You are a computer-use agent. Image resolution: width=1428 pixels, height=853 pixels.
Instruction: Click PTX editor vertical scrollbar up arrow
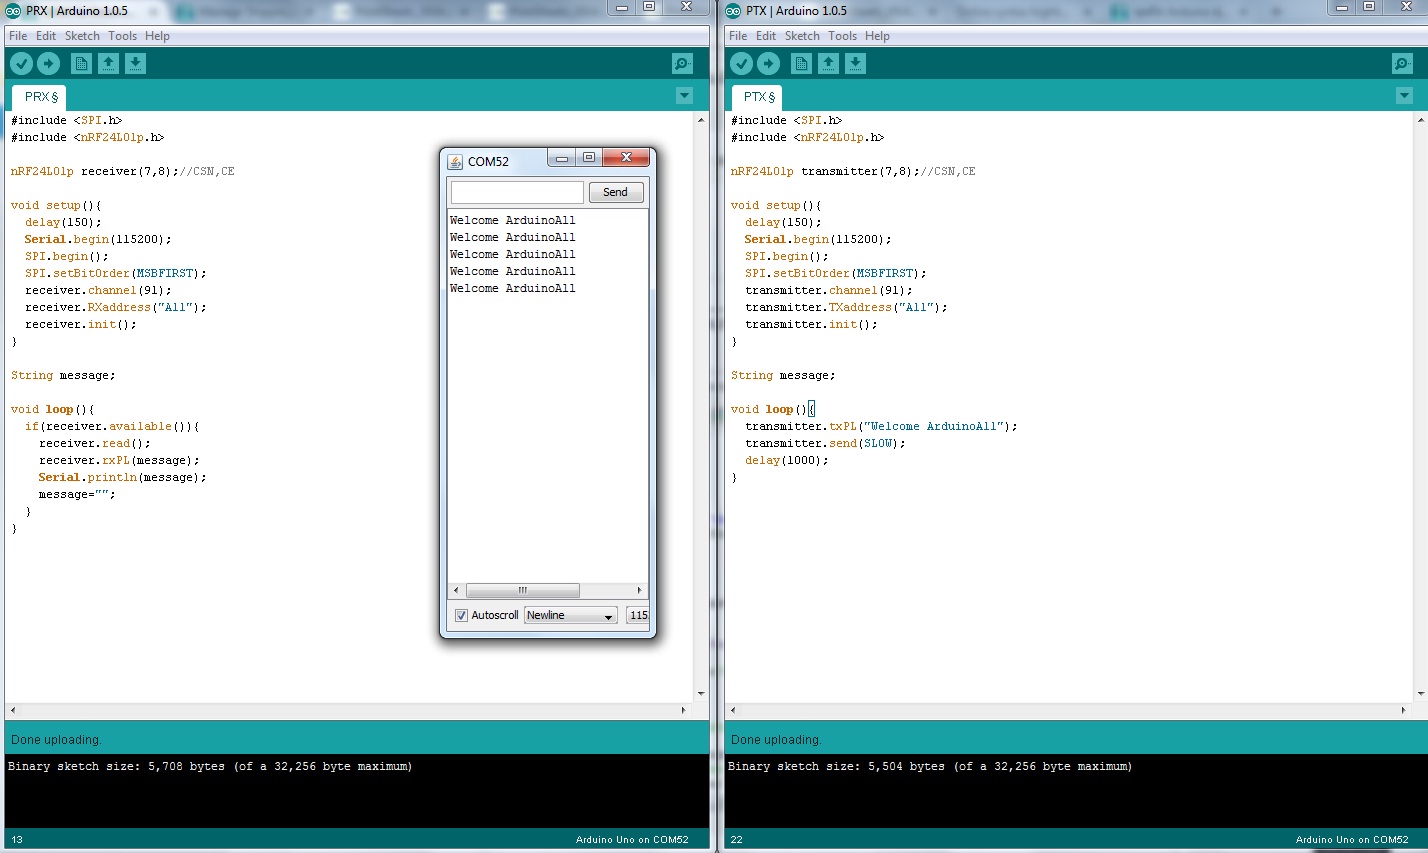(1421, 118)
